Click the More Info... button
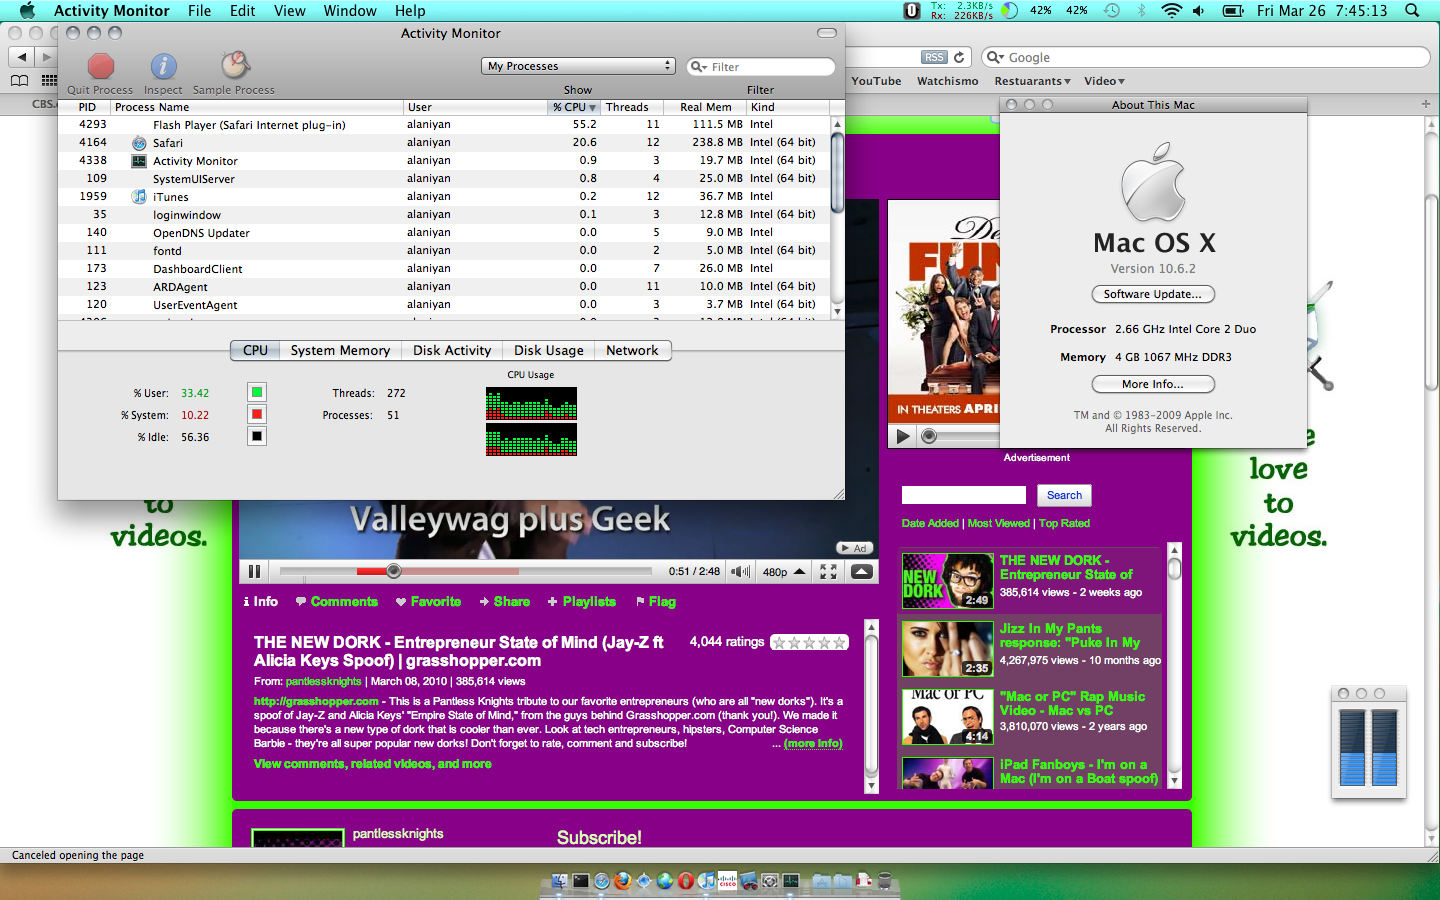This screenshot has width=1440, height=900. (x=1153, y=384)
